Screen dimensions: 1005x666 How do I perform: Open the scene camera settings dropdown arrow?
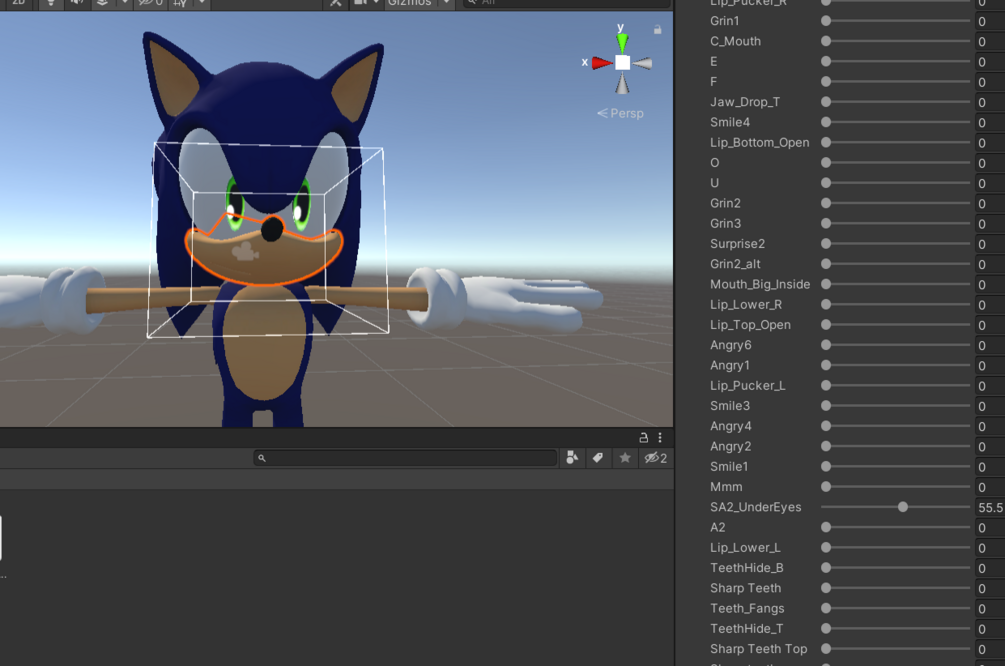point(376,3)
